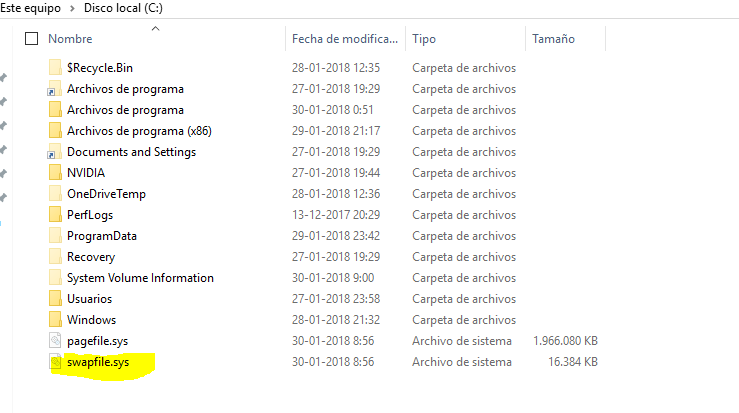Select Archivos de programa (x86) entry
The width and height of the screenshot is (739, 413).
tap(139, 131)
